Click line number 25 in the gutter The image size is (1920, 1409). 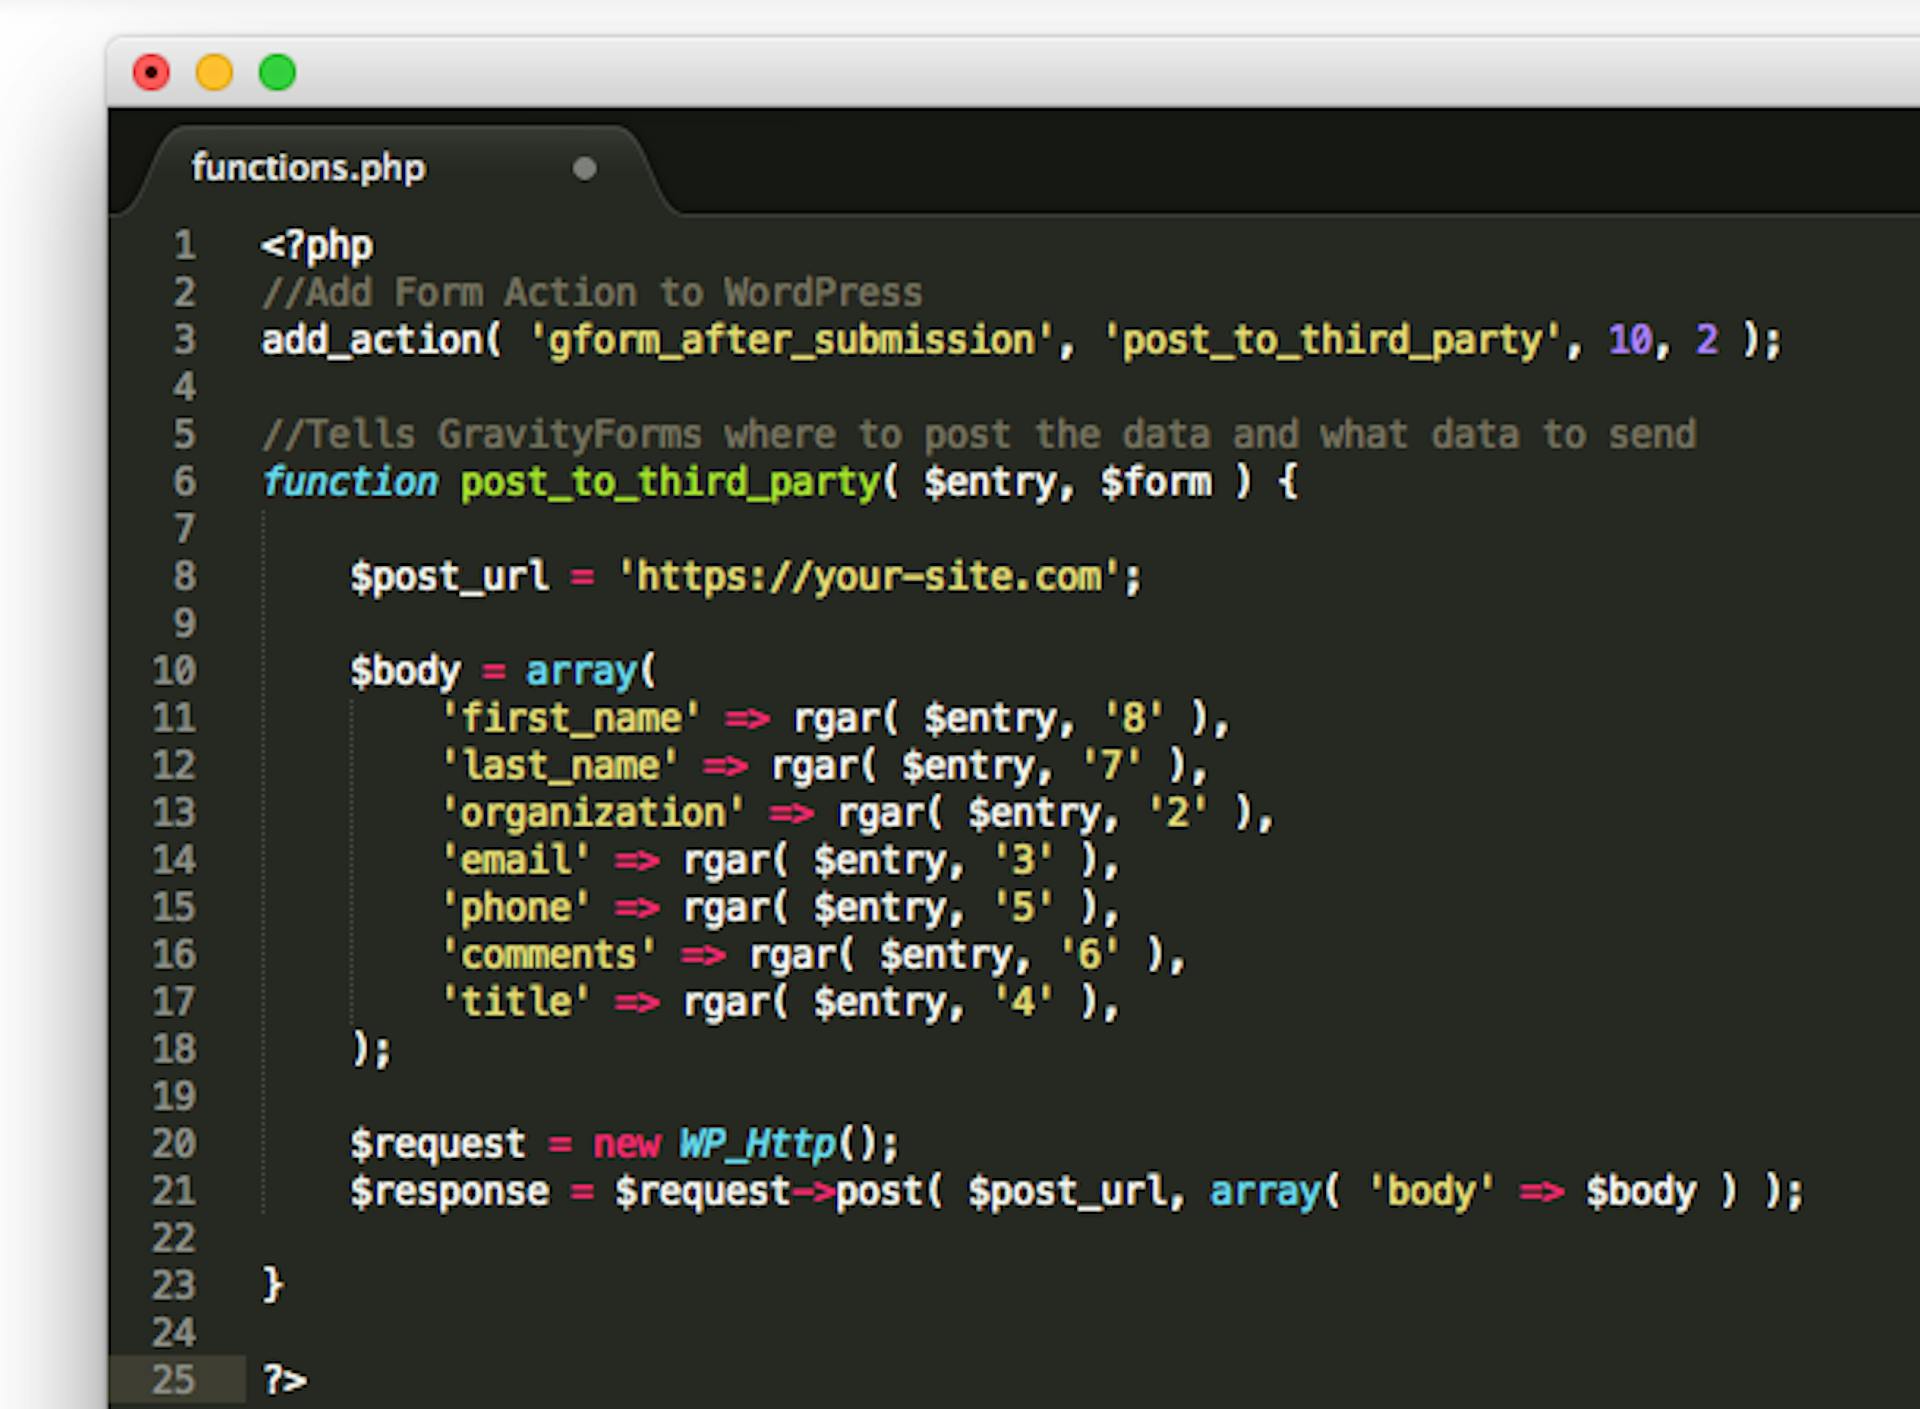point(174,1380)
